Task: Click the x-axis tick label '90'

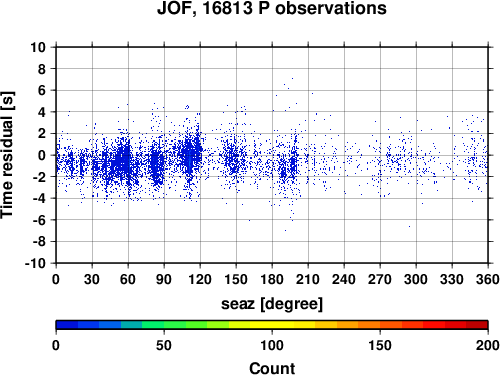Action: pos(164,279)
